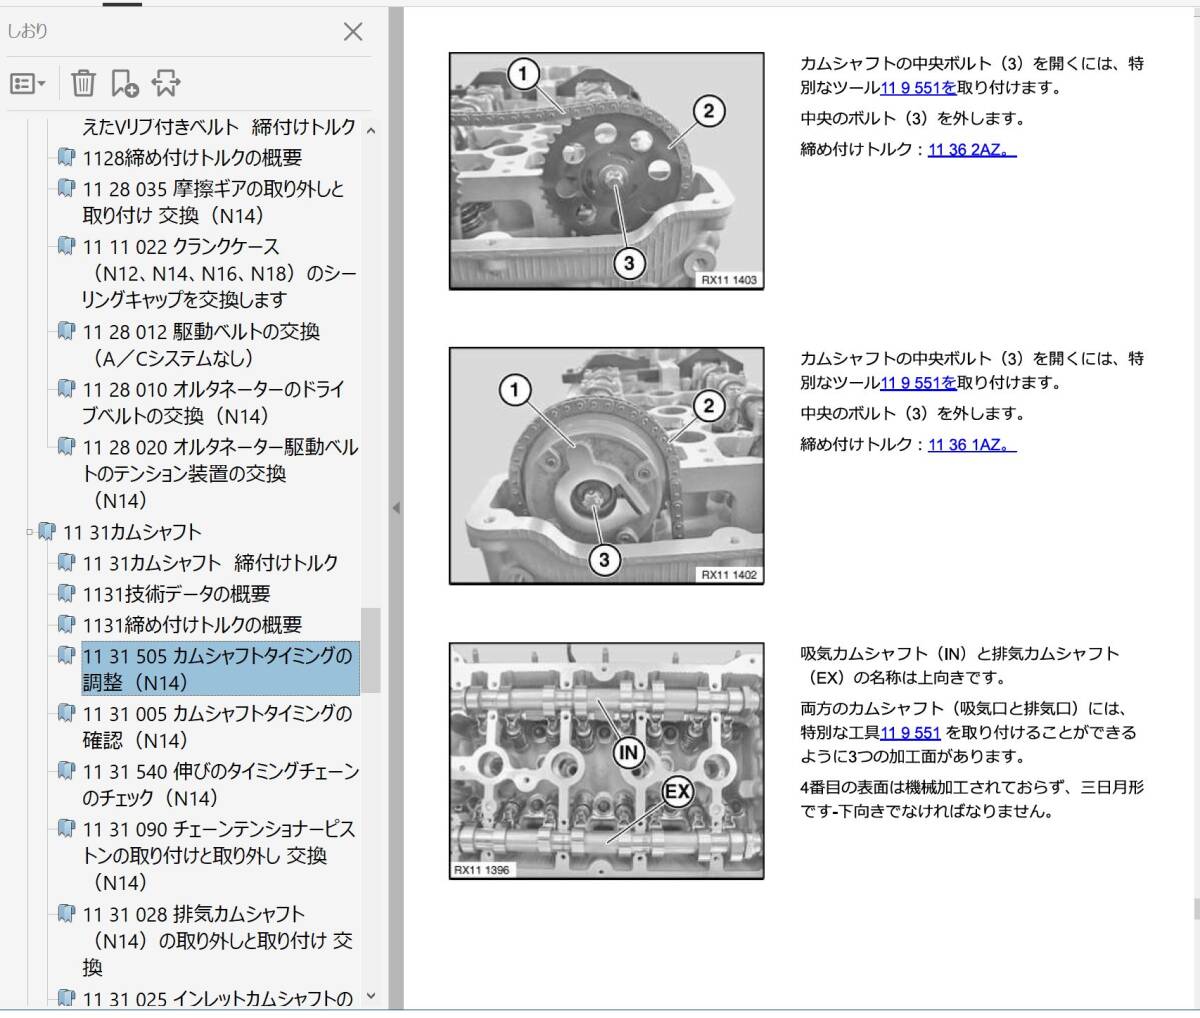Click the RX11 1396 camshaft IN/EX image

(x=607, y=761)
